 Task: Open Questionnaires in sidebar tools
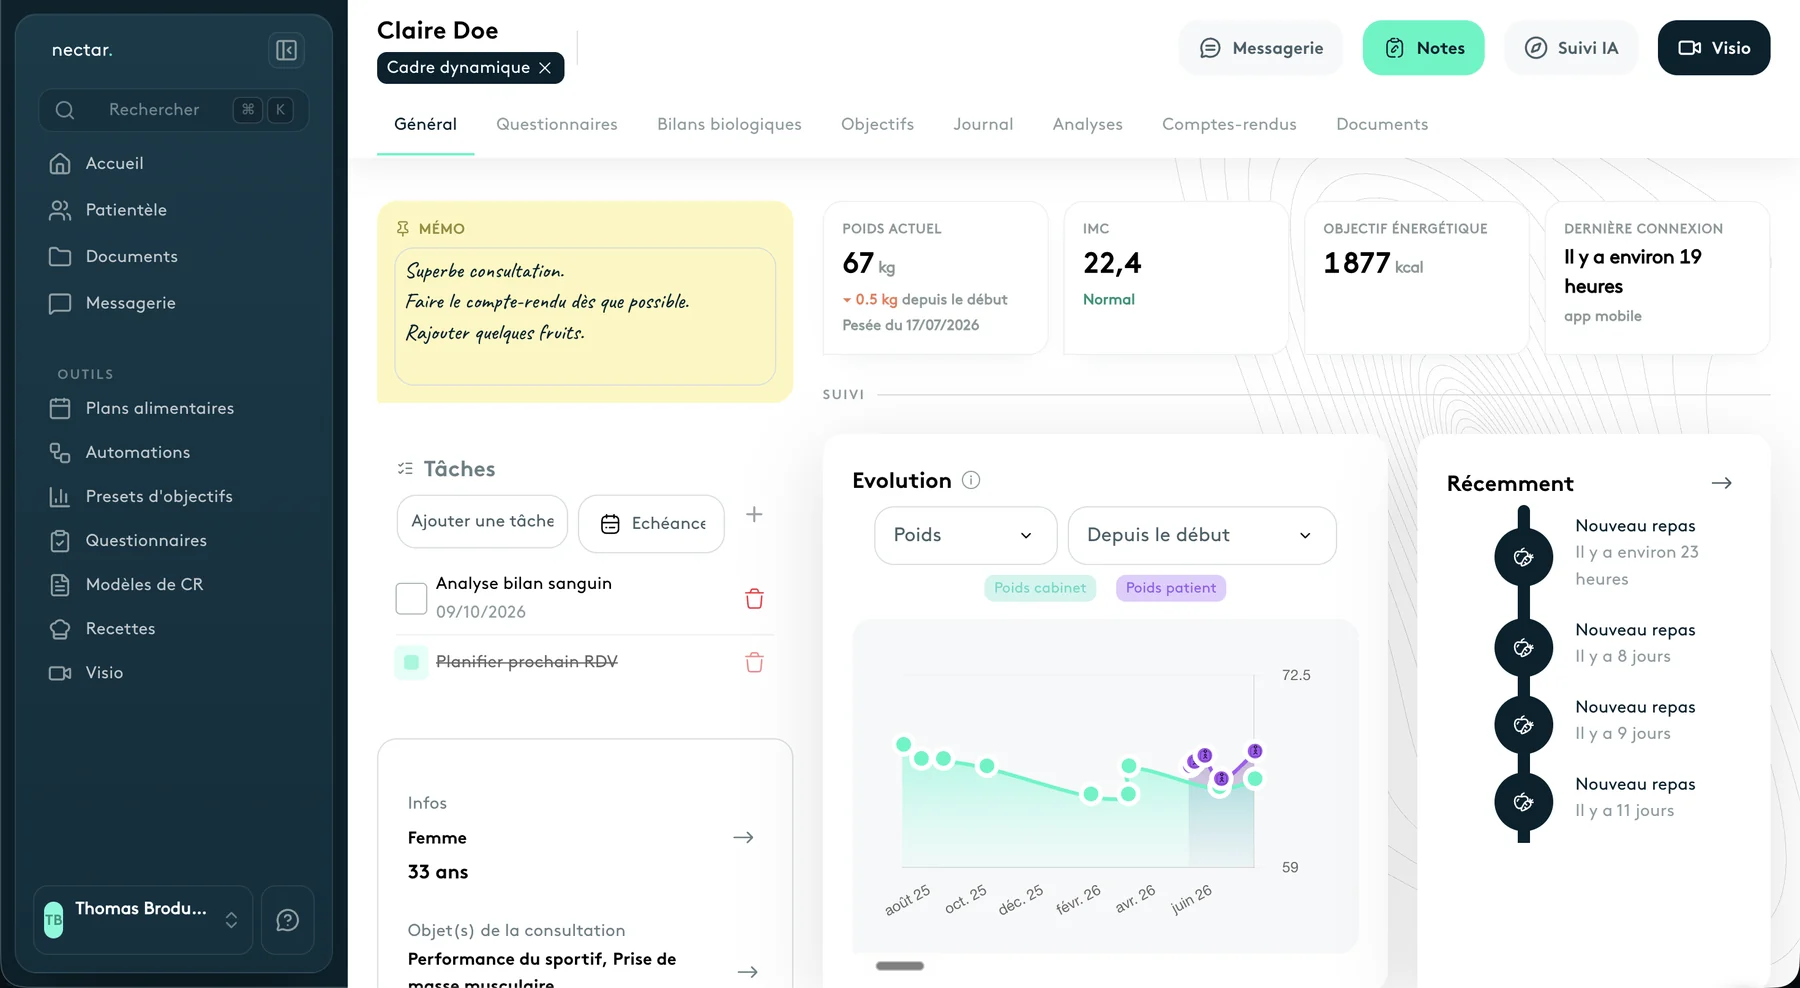point(128,540)
